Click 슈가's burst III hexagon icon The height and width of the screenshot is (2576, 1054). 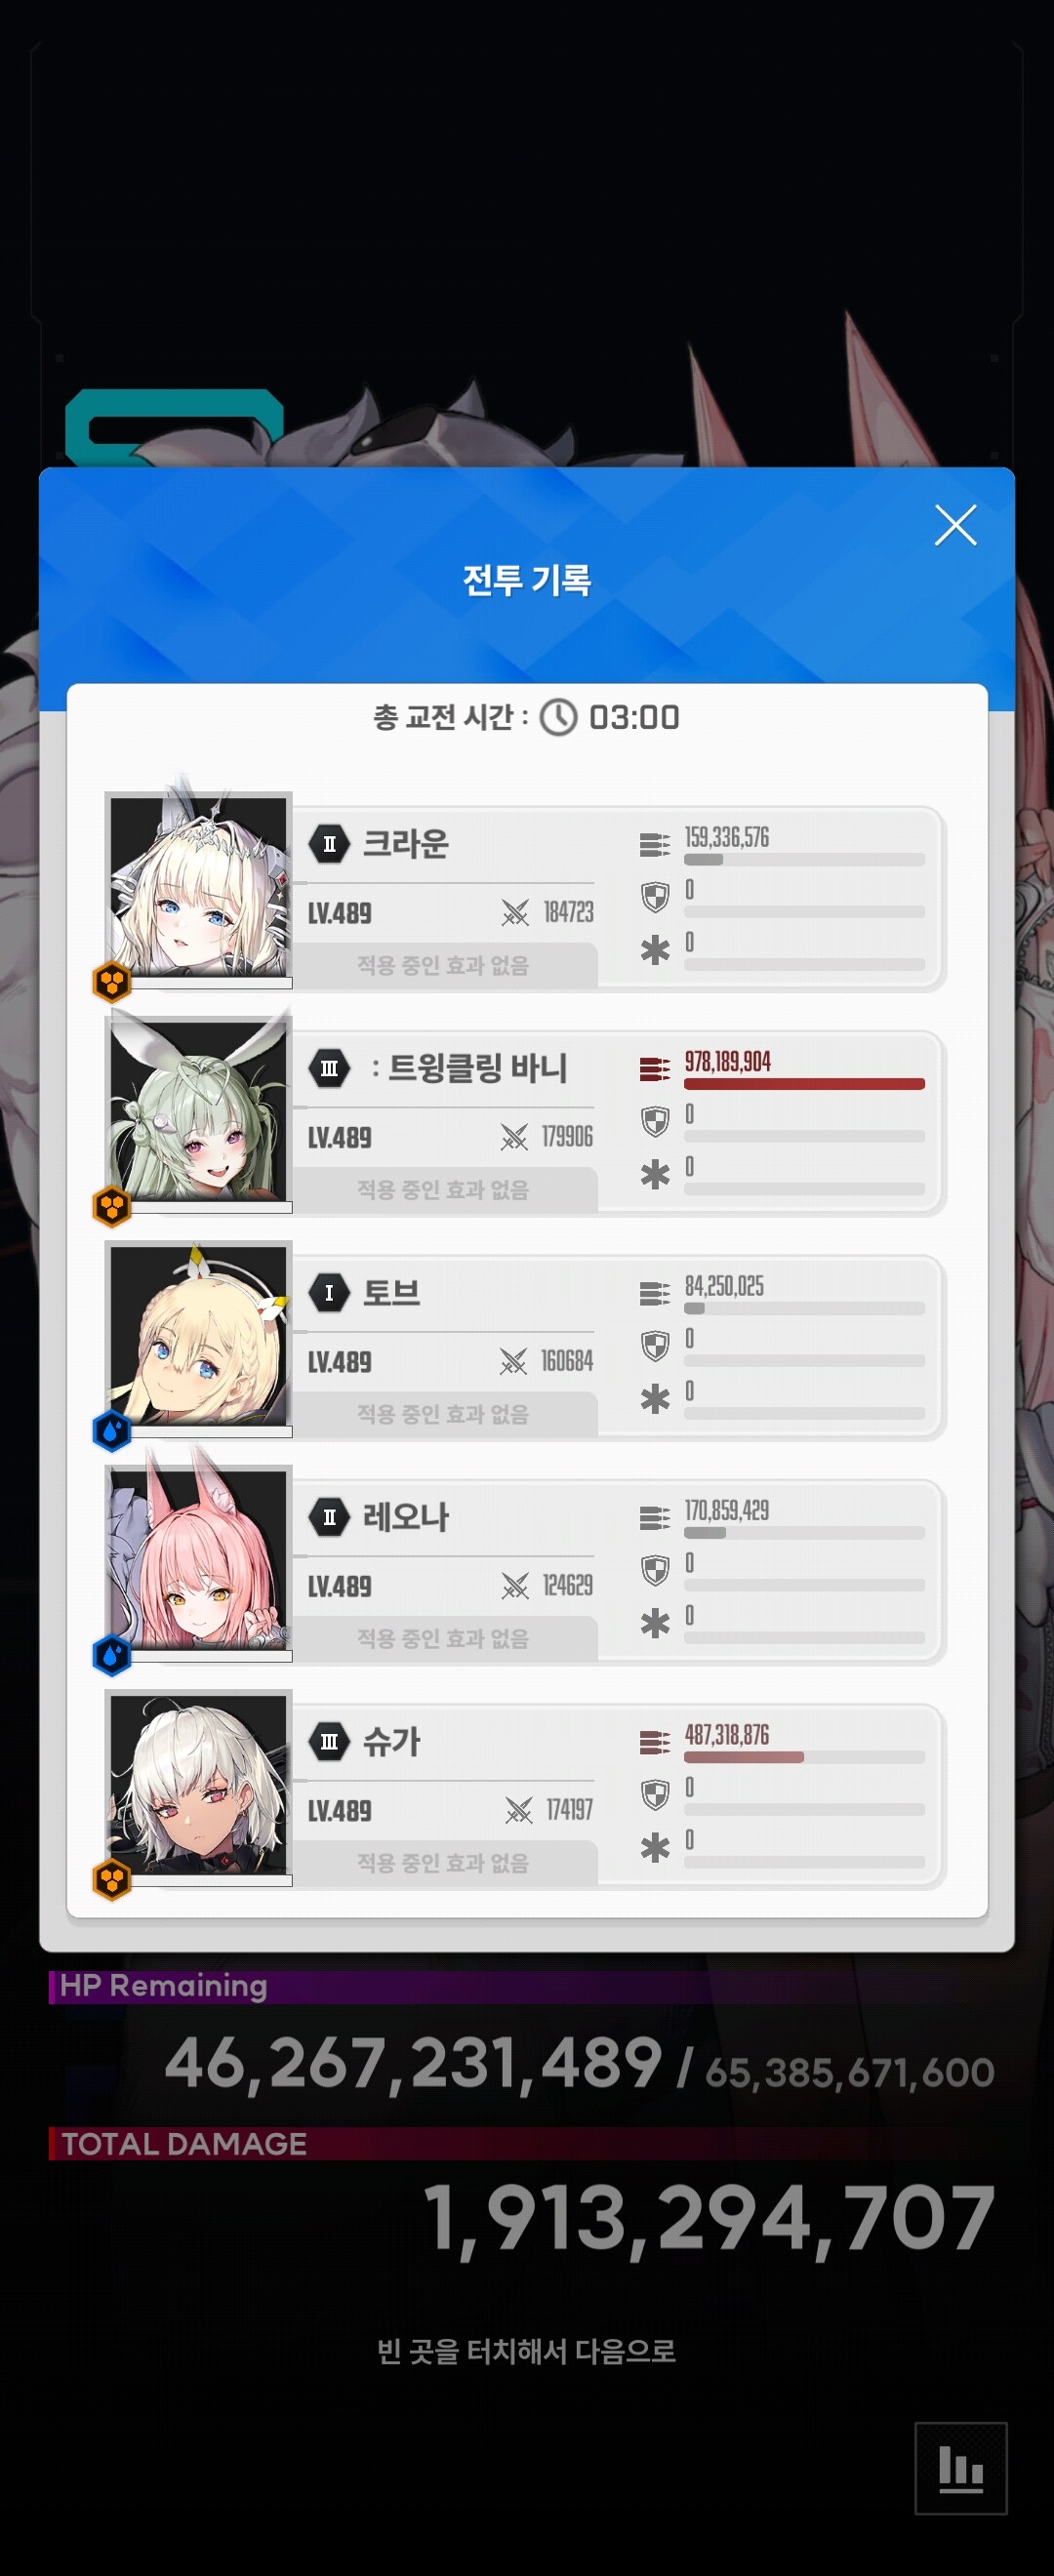(x=329, y=1742)
